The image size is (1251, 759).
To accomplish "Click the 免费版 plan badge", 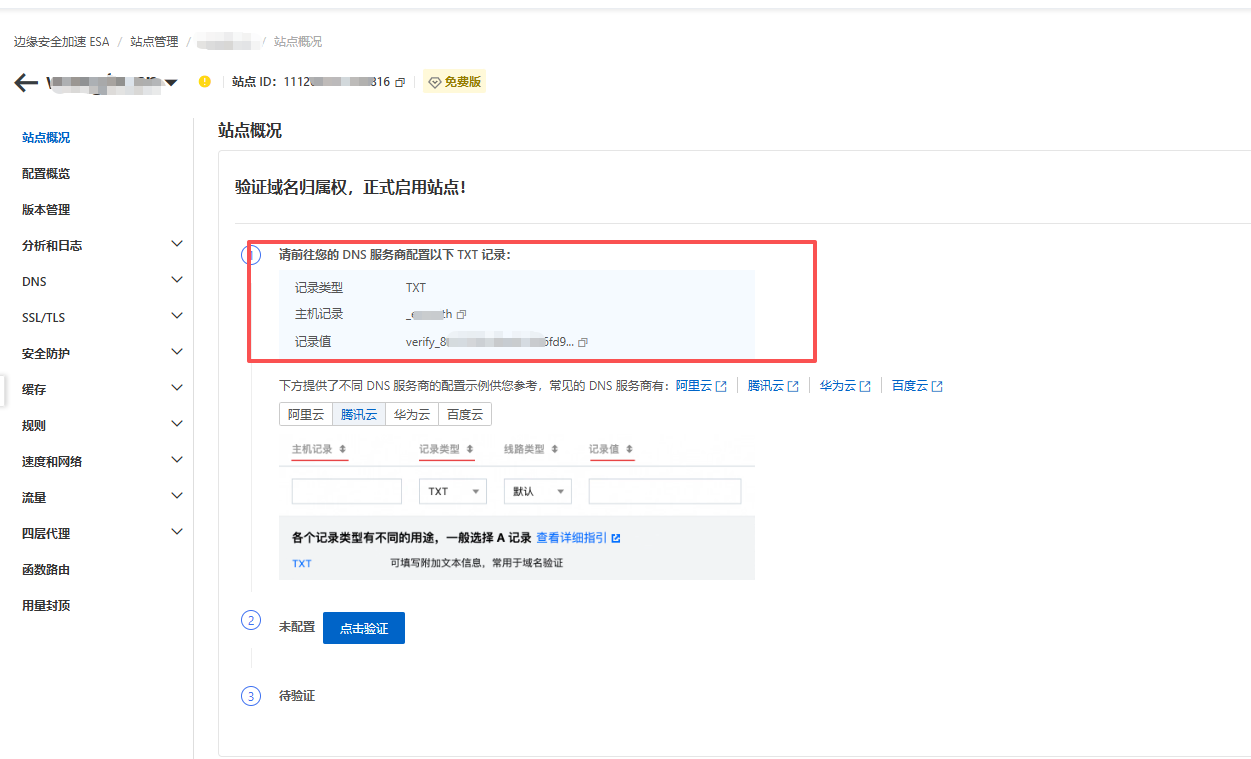I will click(x=454, y=82).
